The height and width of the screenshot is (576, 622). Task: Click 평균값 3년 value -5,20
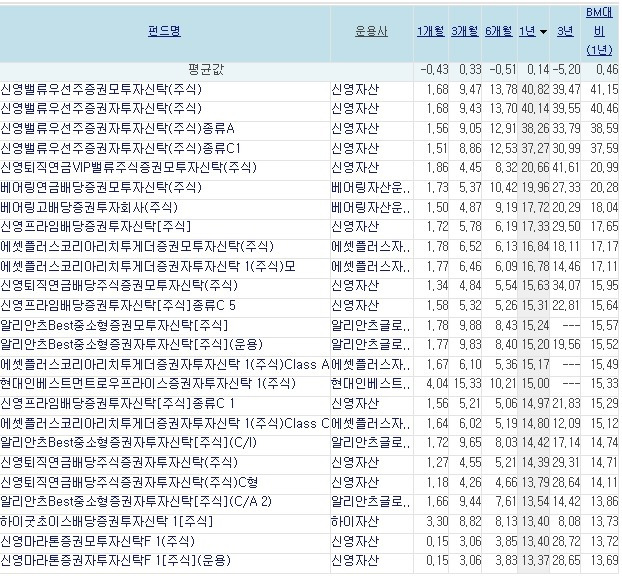(x=566, y=70)
